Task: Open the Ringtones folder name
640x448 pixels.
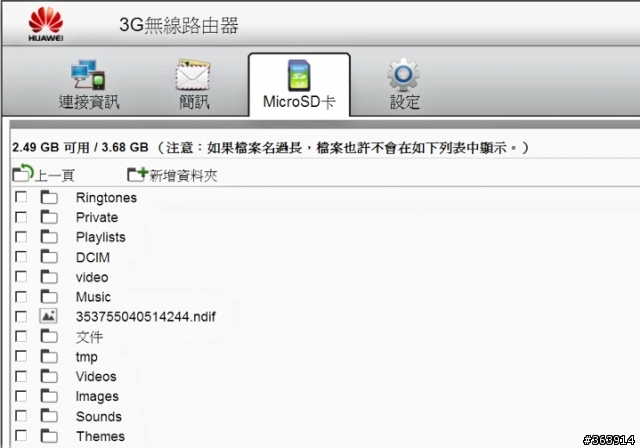Action: (106, 198)
